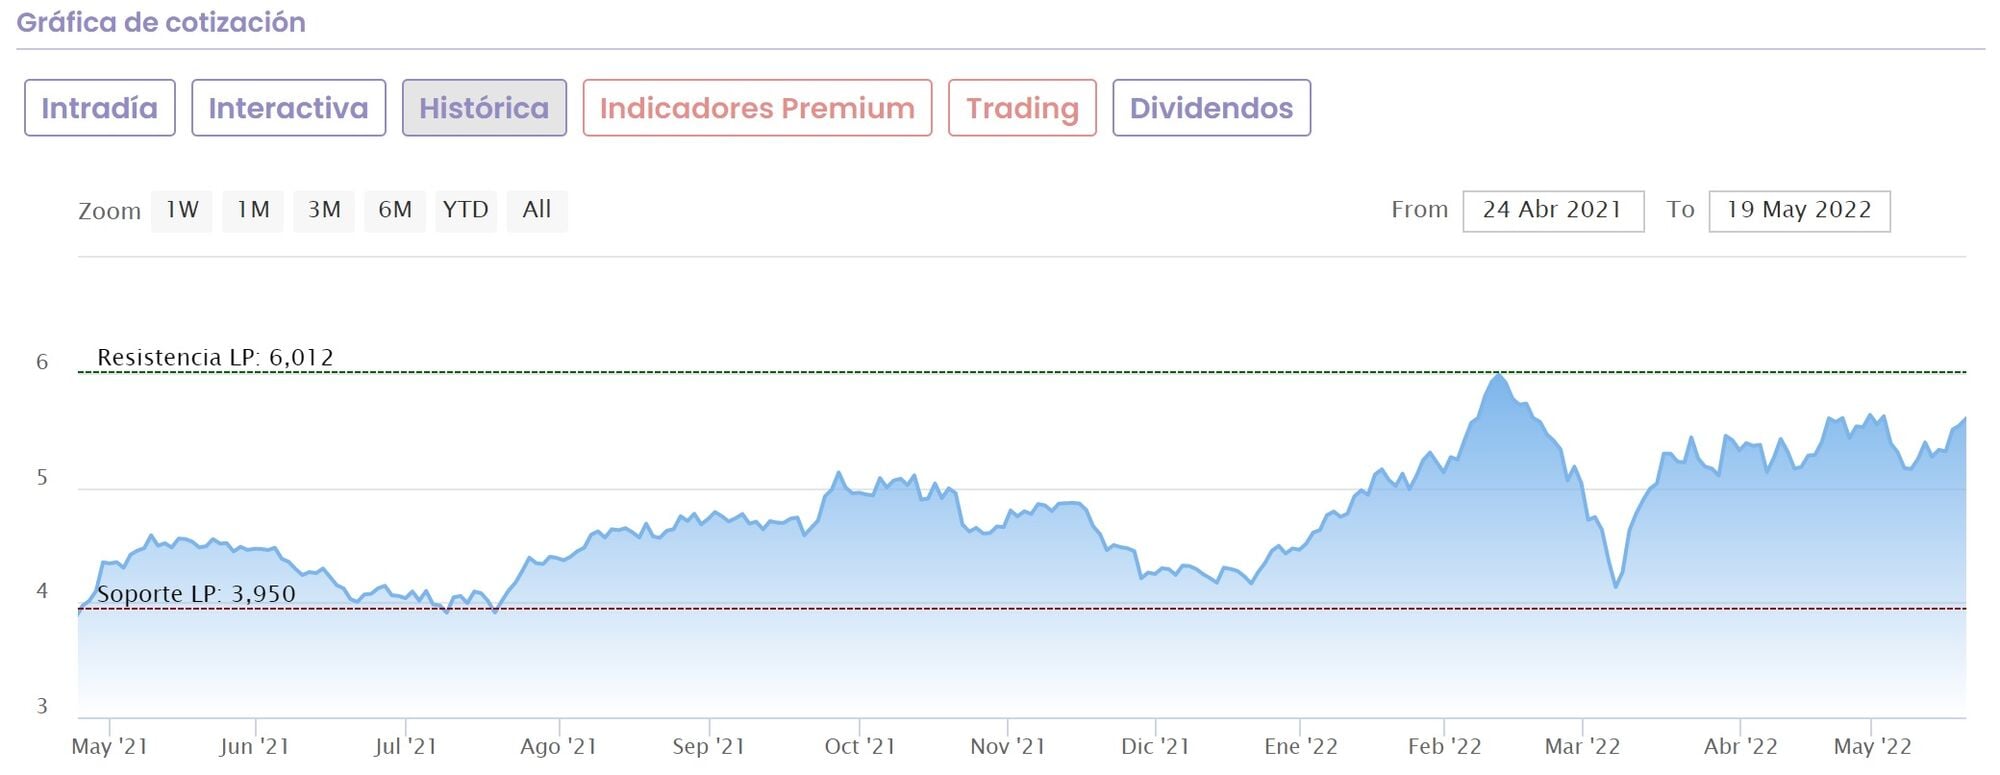The image size is (2000, 775).
Task: Click the Ene '22 axis label
Action: point(1300,746)
